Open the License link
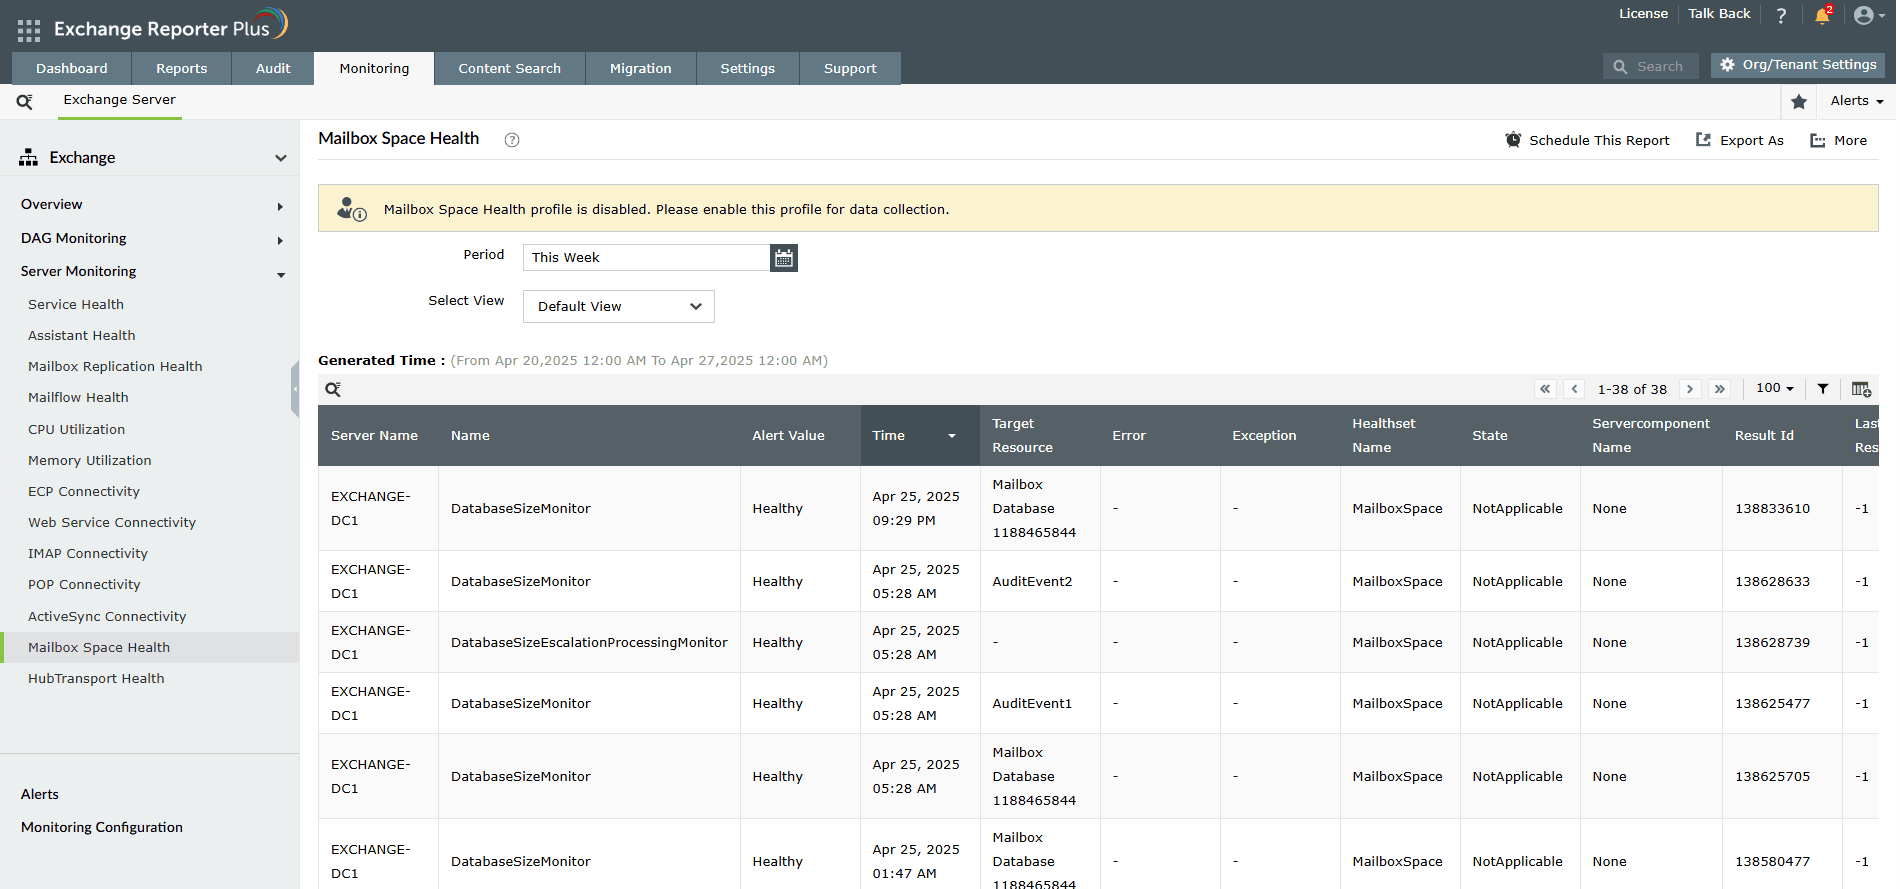 click(x=1644, y=14)
